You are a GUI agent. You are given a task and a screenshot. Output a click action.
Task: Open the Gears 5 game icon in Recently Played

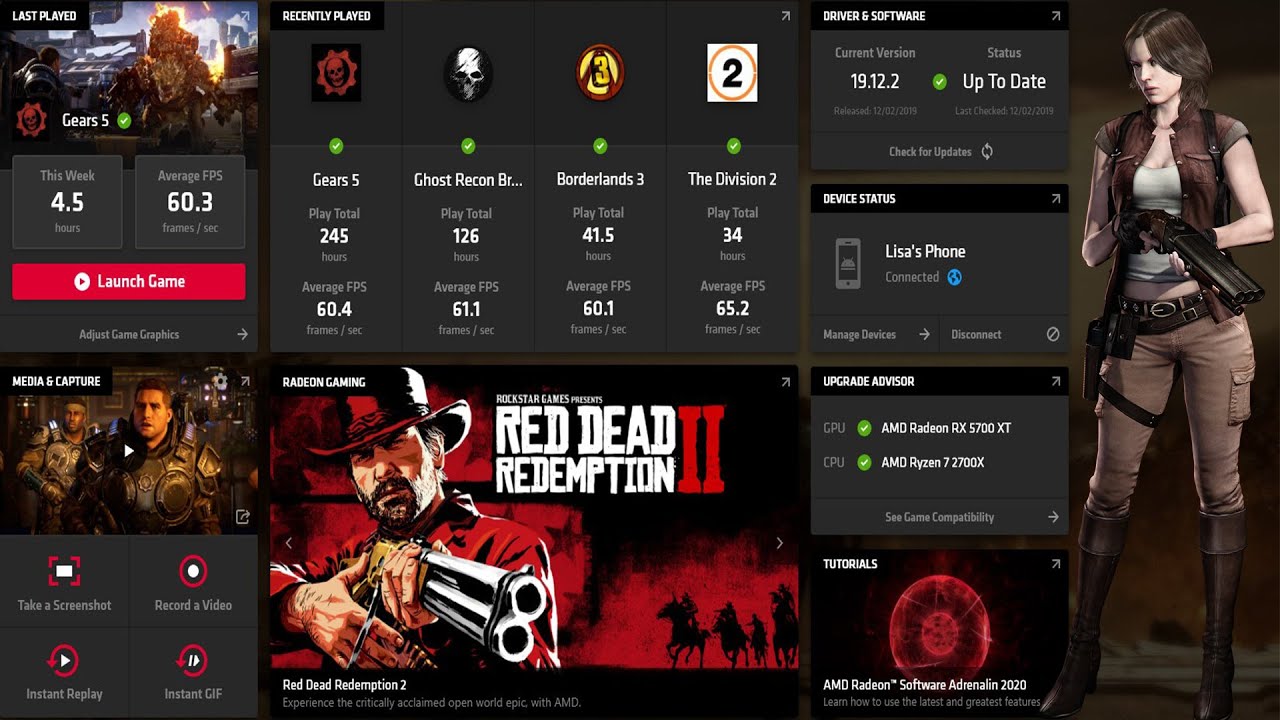(336, 73)
